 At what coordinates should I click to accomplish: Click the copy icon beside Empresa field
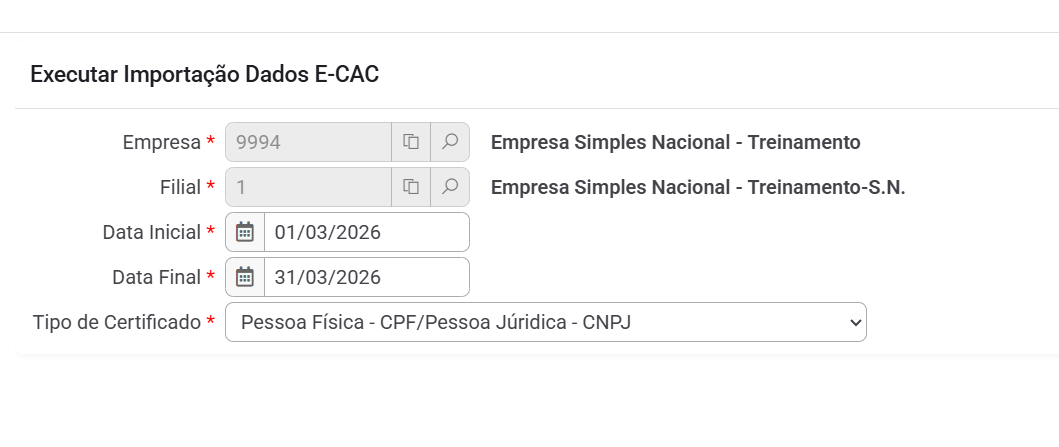(x=411, y=142)
